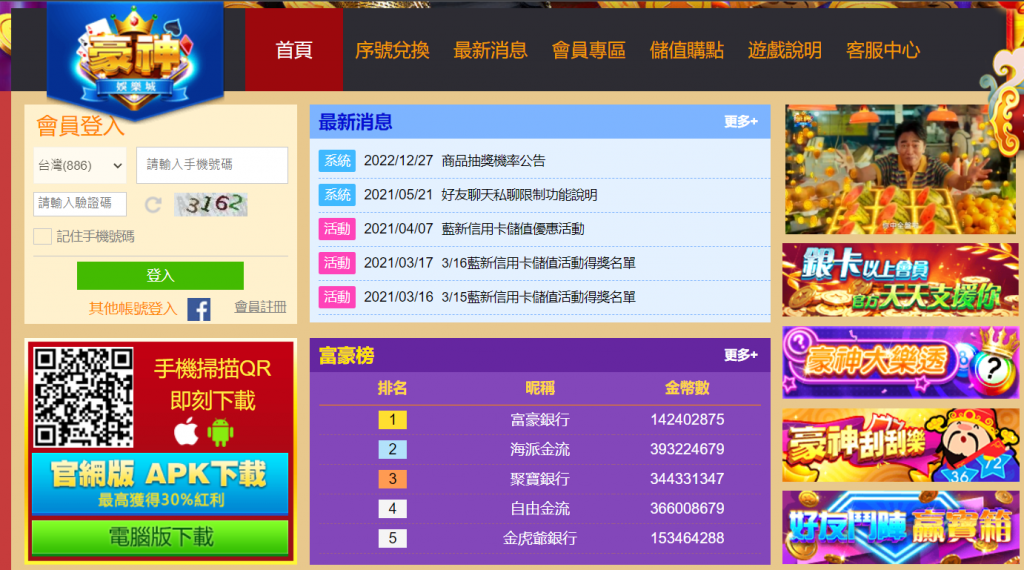Select 海派金流 in ranking list

point(539,449)
